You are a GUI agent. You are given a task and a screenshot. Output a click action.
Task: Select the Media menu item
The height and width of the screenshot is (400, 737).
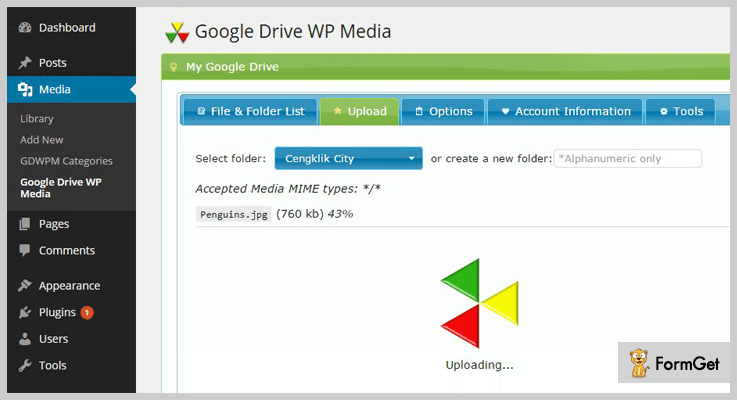(x=71, y=89)
